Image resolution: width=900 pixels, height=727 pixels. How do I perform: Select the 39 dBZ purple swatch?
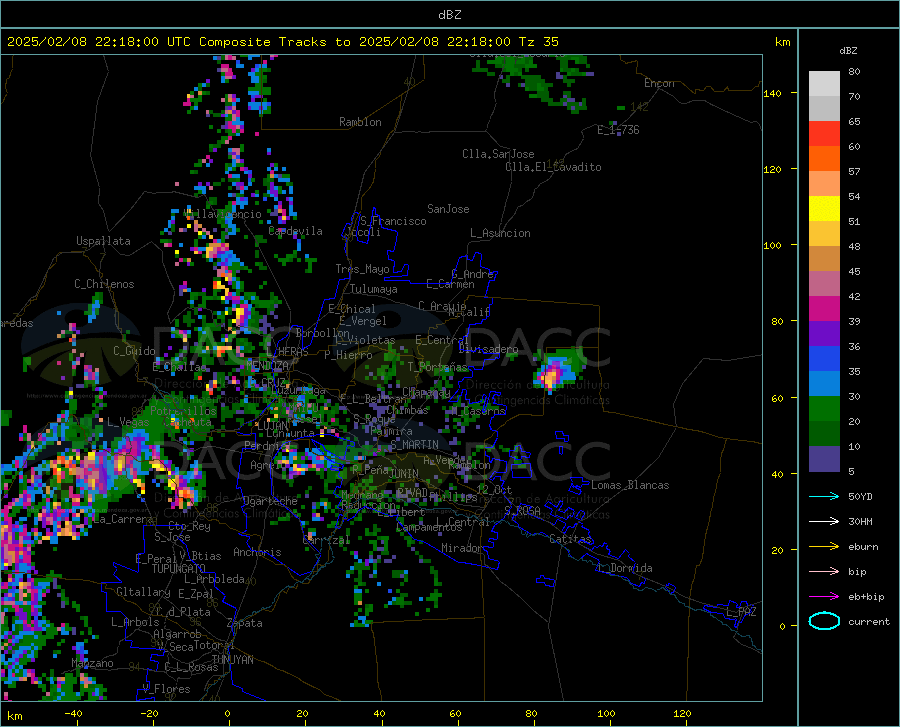[x=824, y=333]
